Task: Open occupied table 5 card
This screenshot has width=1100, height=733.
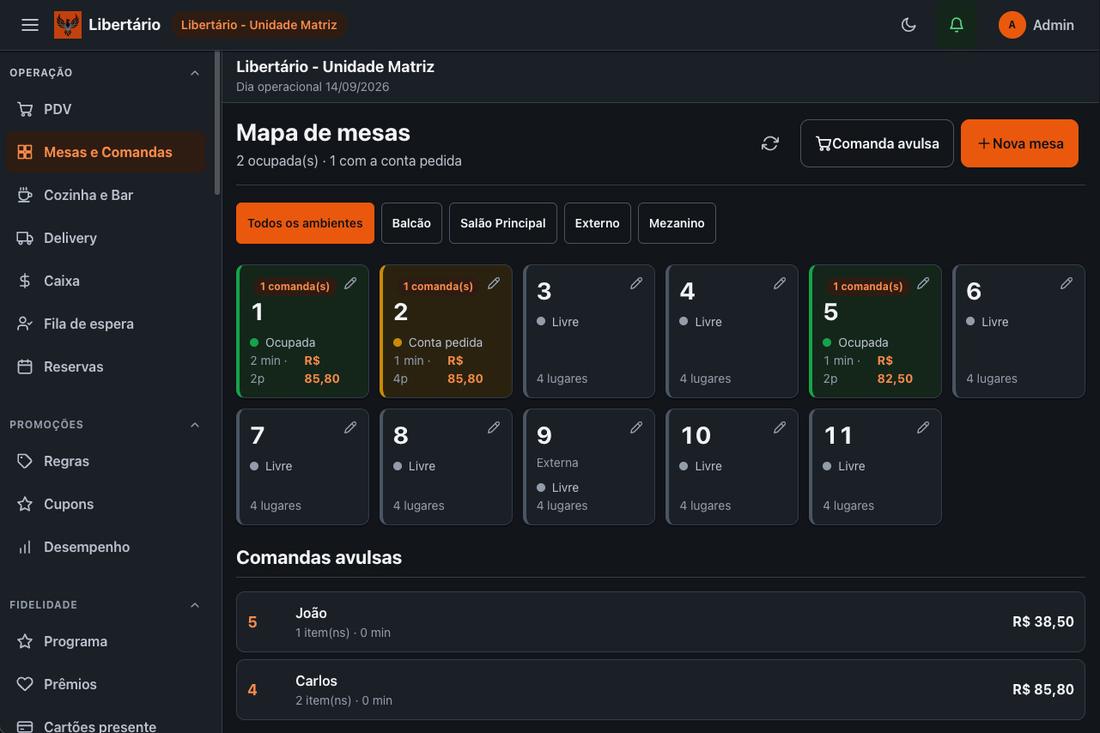Action: pyautogui.click(x=876, y=331)
